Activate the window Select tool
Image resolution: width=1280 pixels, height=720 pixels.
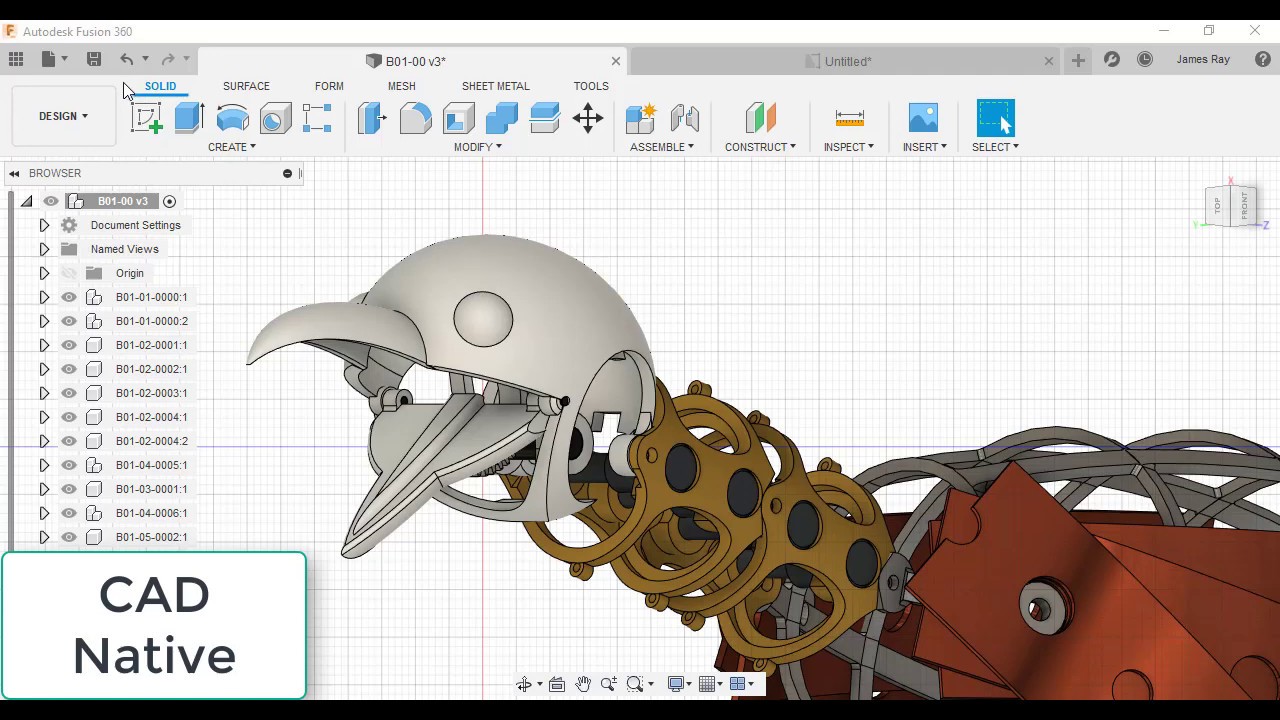995,118
